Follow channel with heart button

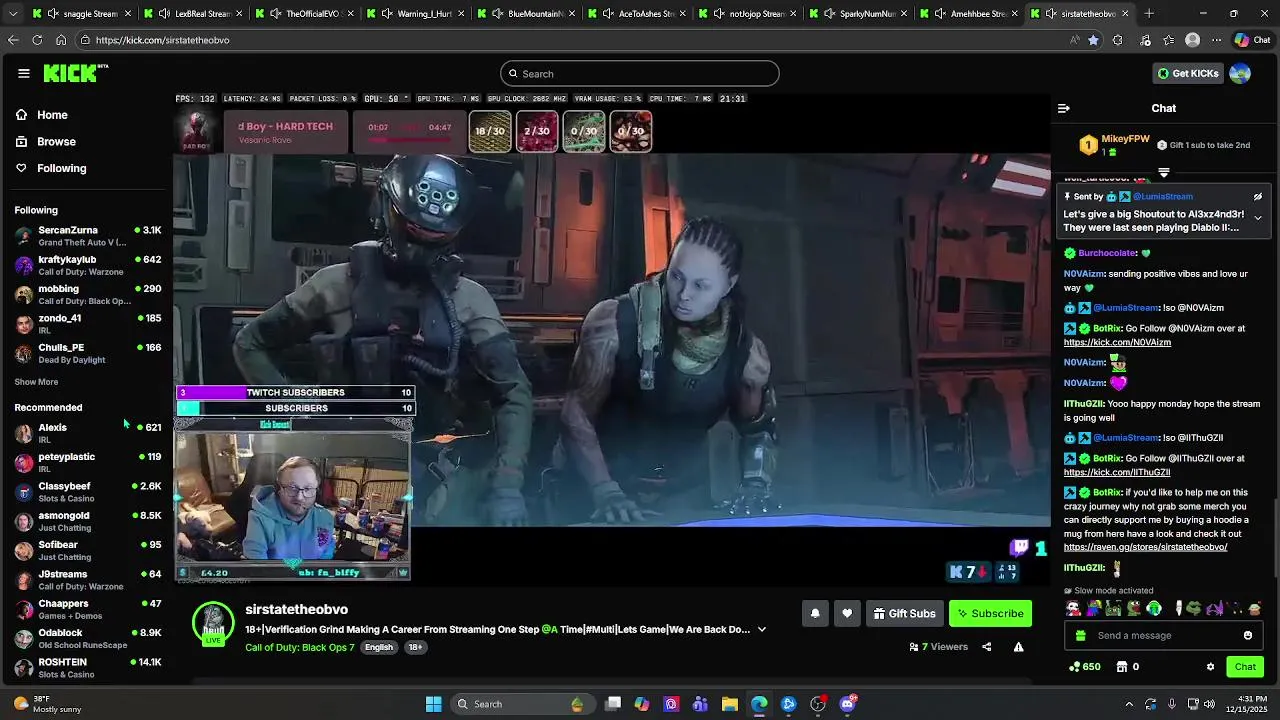click(847, 613)
